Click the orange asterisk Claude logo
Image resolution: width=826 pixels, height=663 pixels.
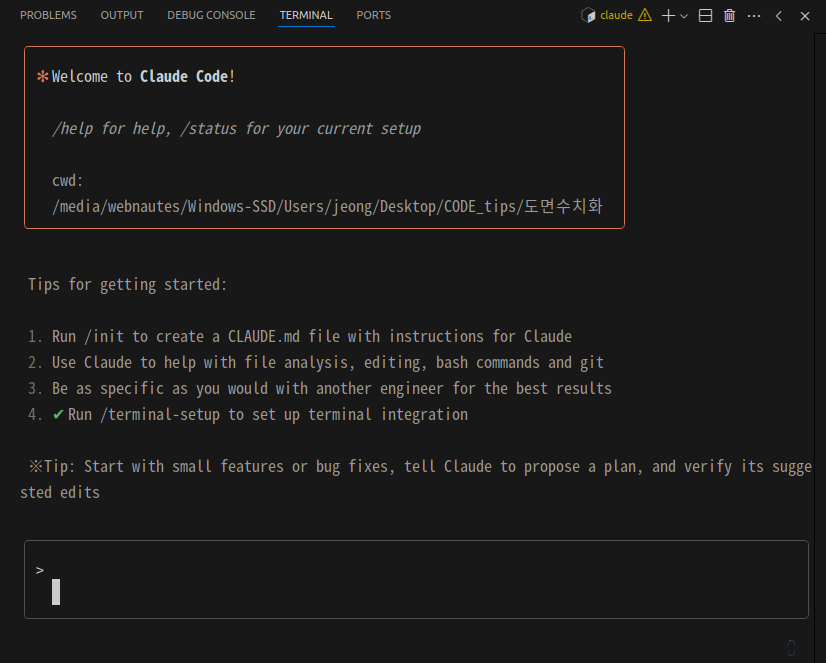tap(43, 77)
